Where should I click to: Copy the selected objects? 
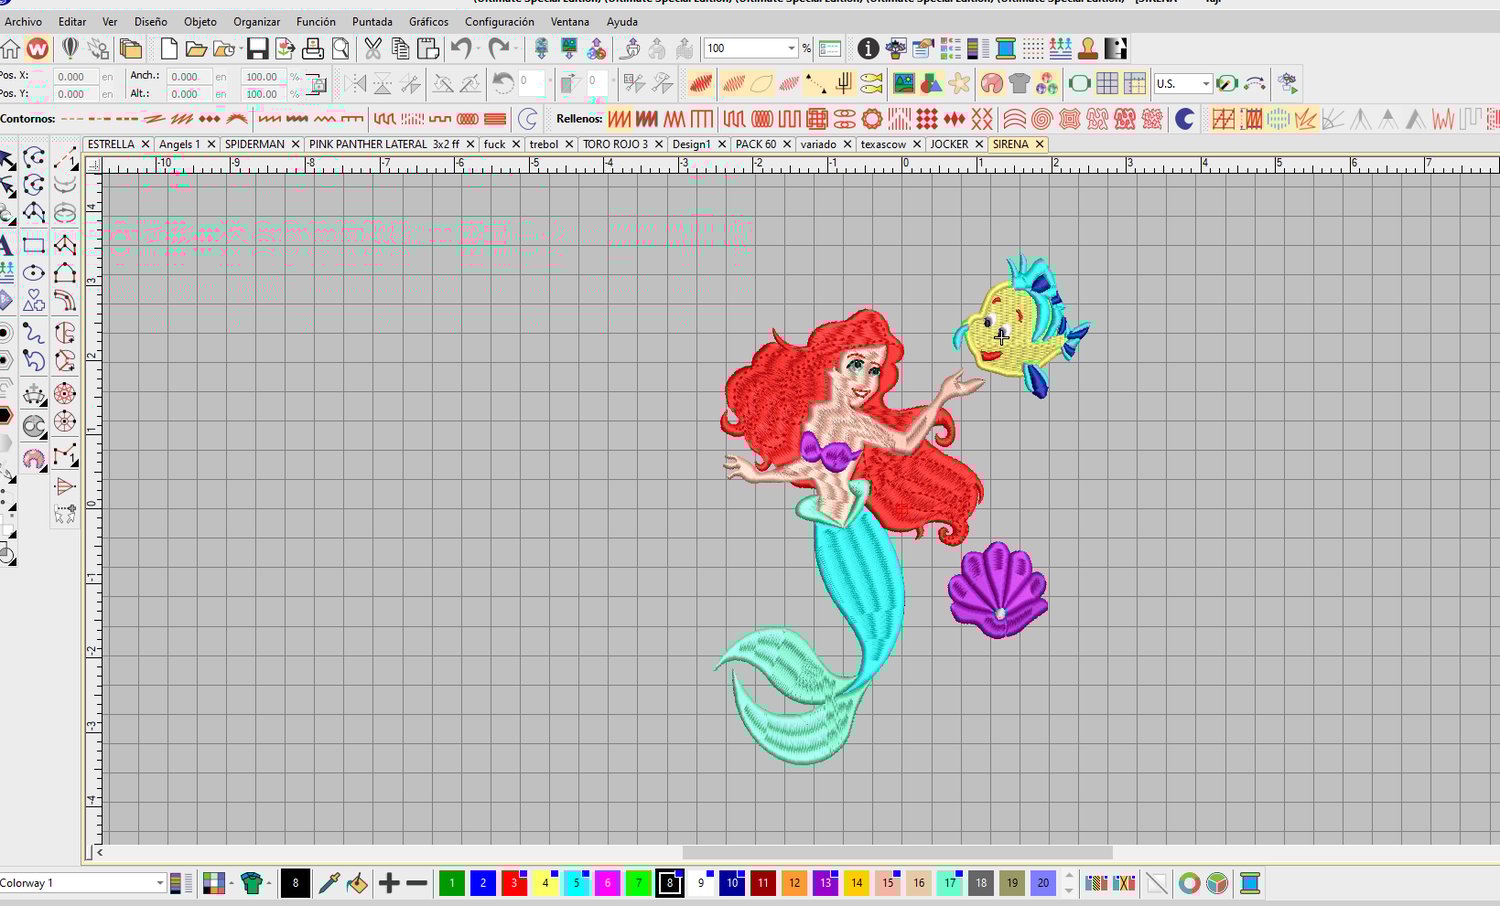401,48
